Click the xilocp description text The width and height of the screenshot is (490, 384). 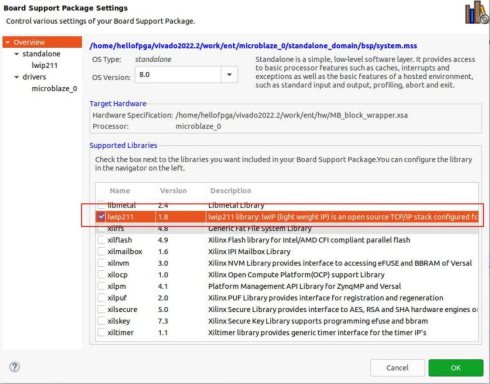296,275
